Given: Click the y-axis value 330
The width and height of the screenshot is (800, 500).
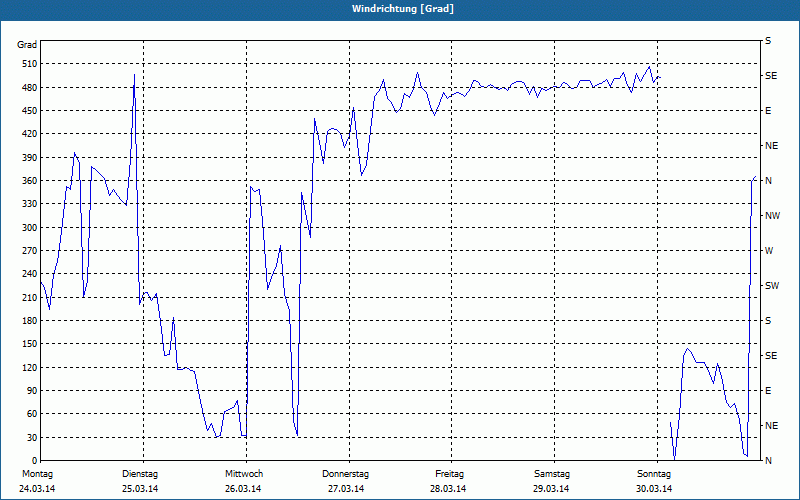Looking at the screenshot, I should point(30,204).
